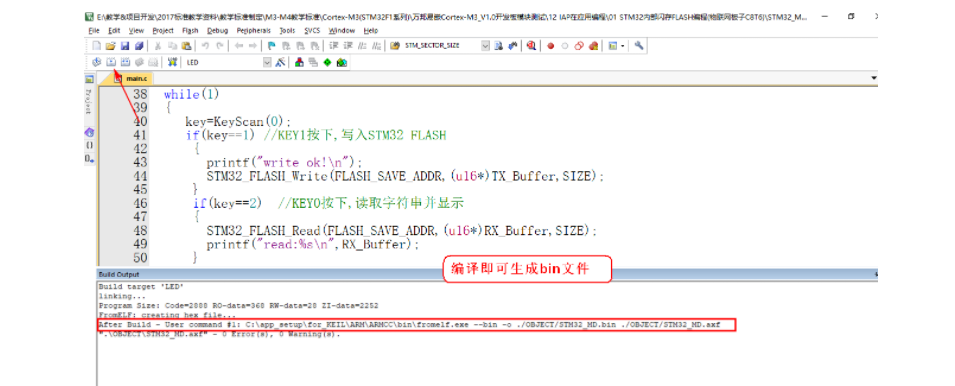Open Manage Project Items colored blocks icon
This screenshot has height=386, width=955.
click(x=299, y=62)
